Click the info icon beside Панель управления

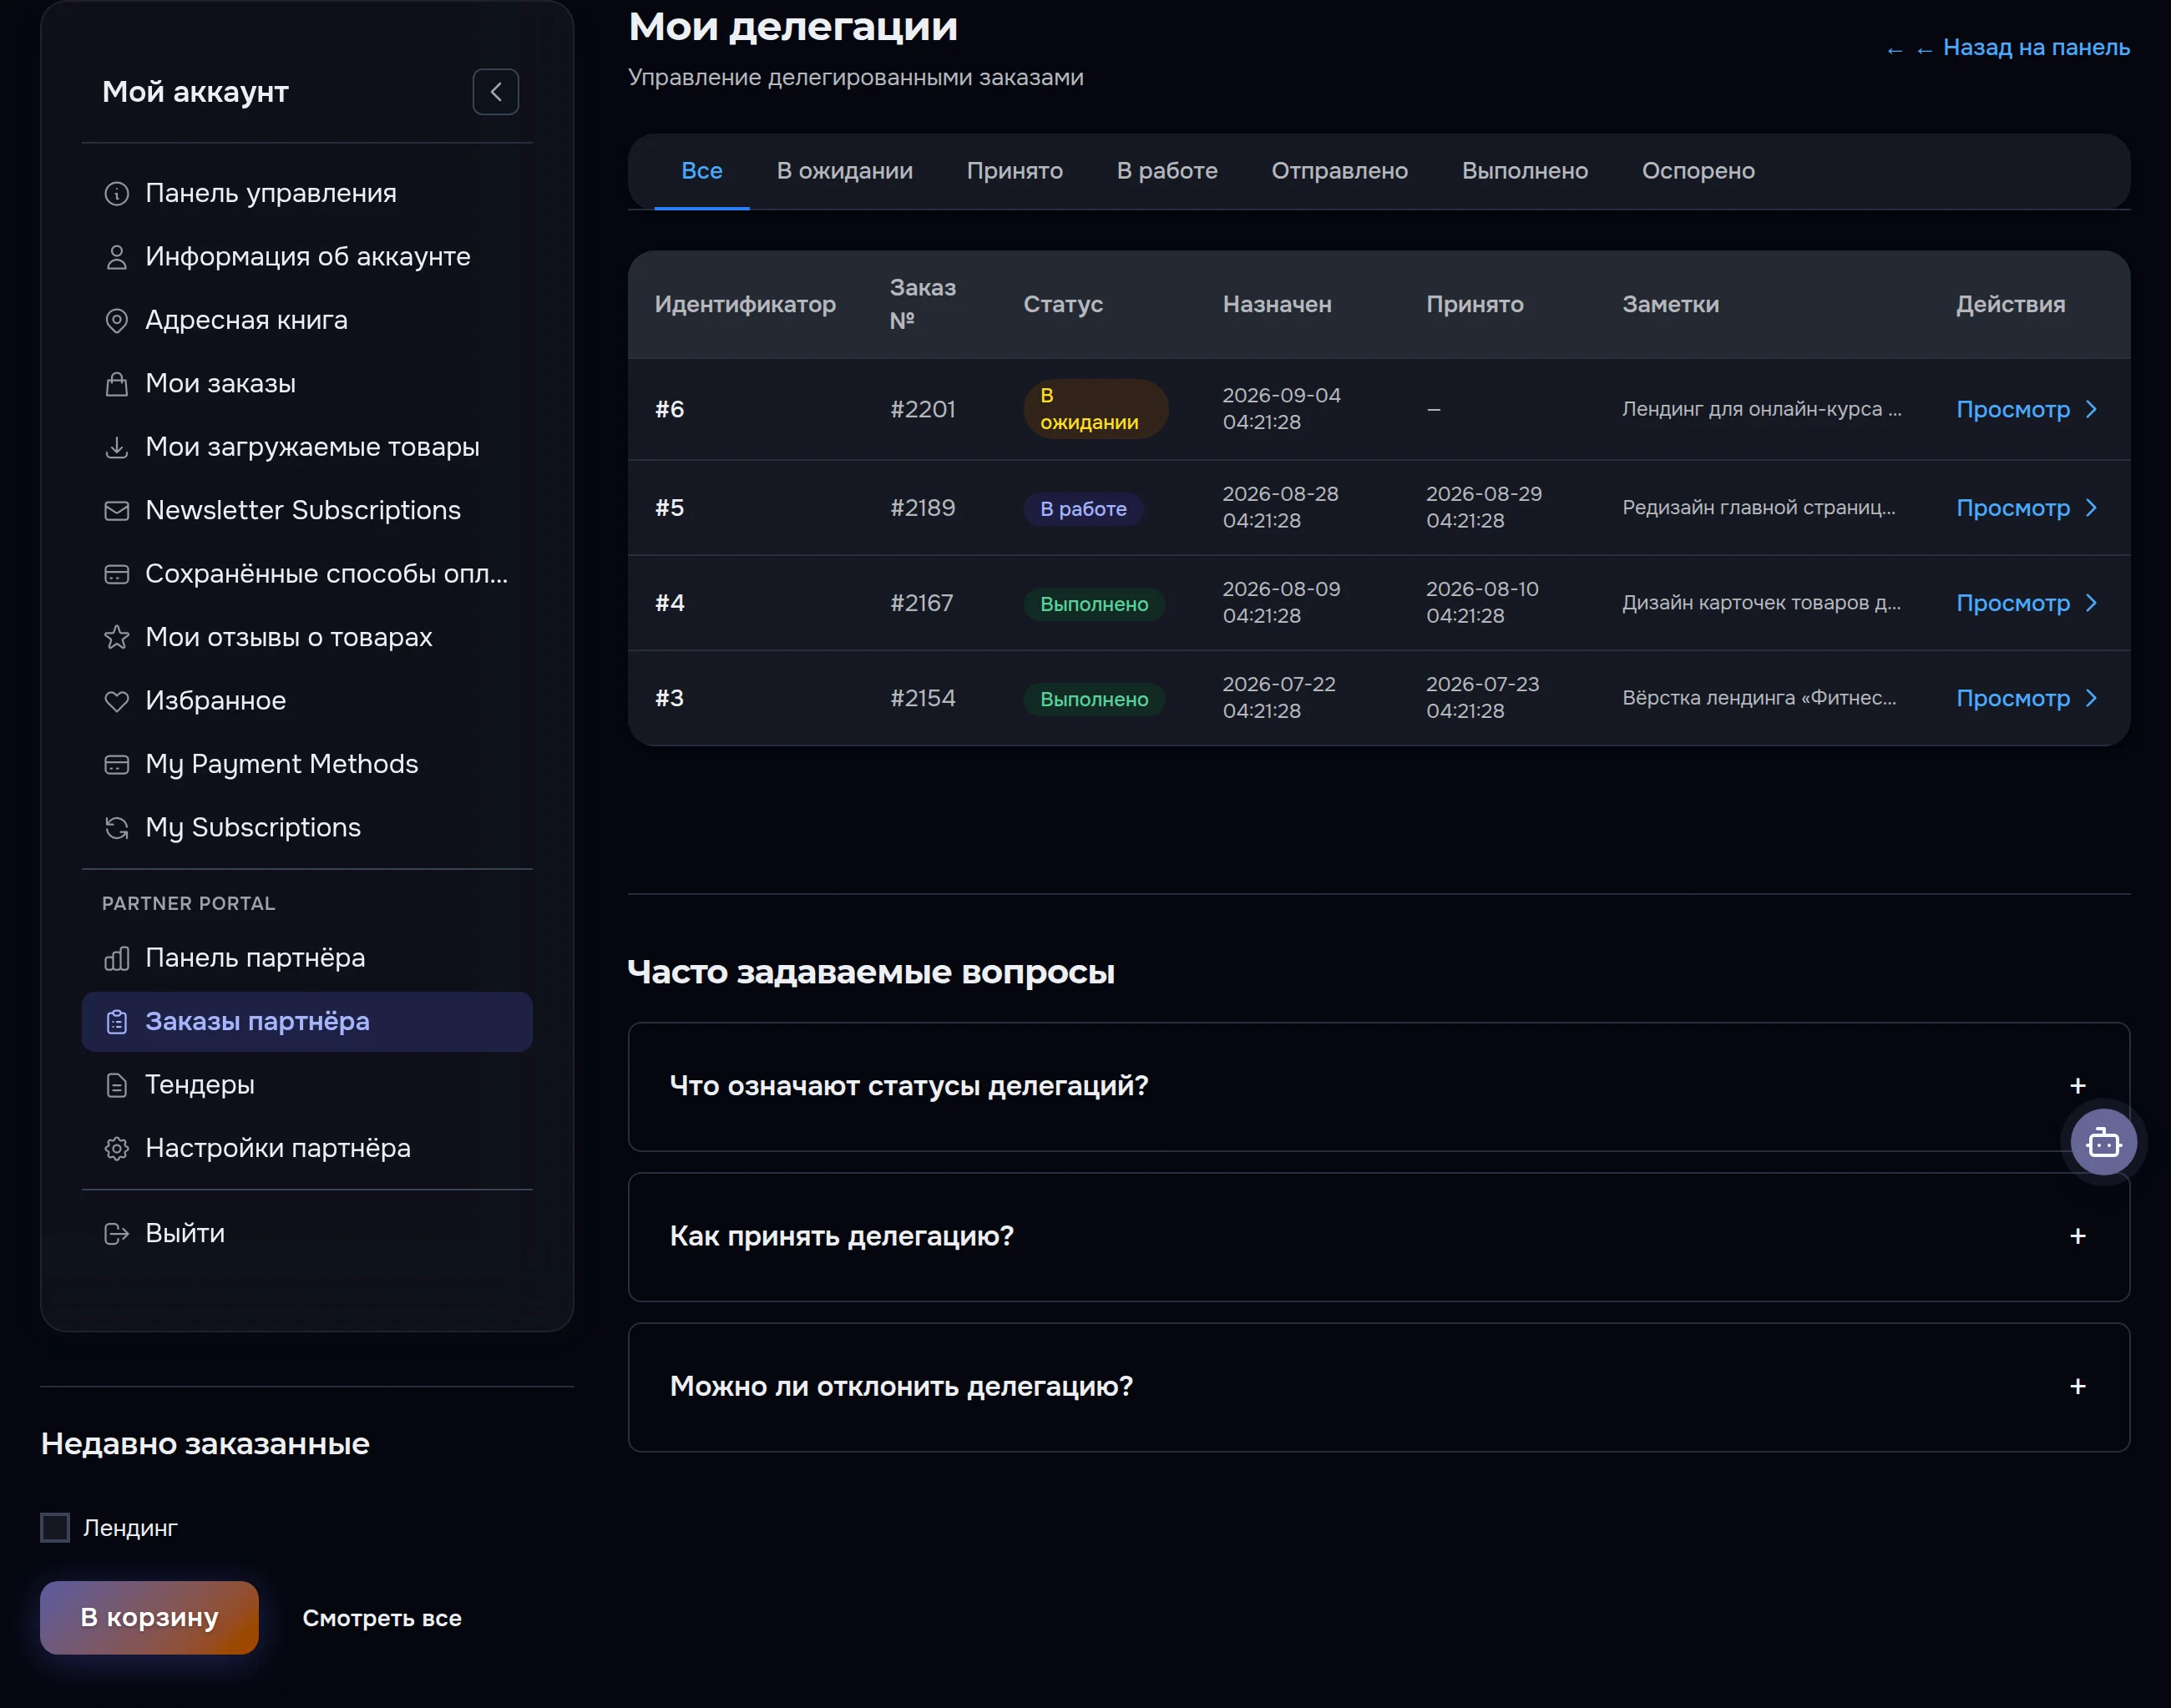117,193
